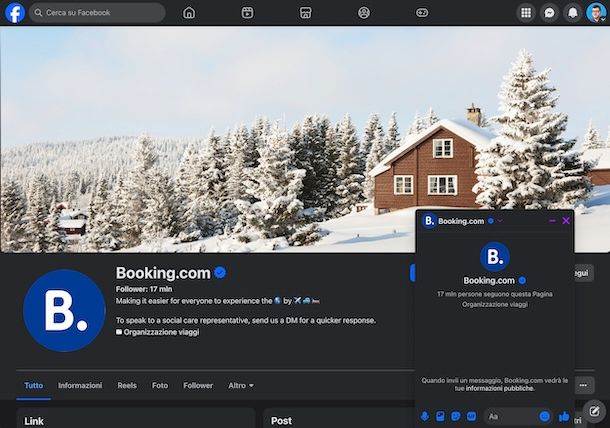This screenshot has width=610, height=428.
Task: Switch to the Foto tab
Action: [160, 385]
